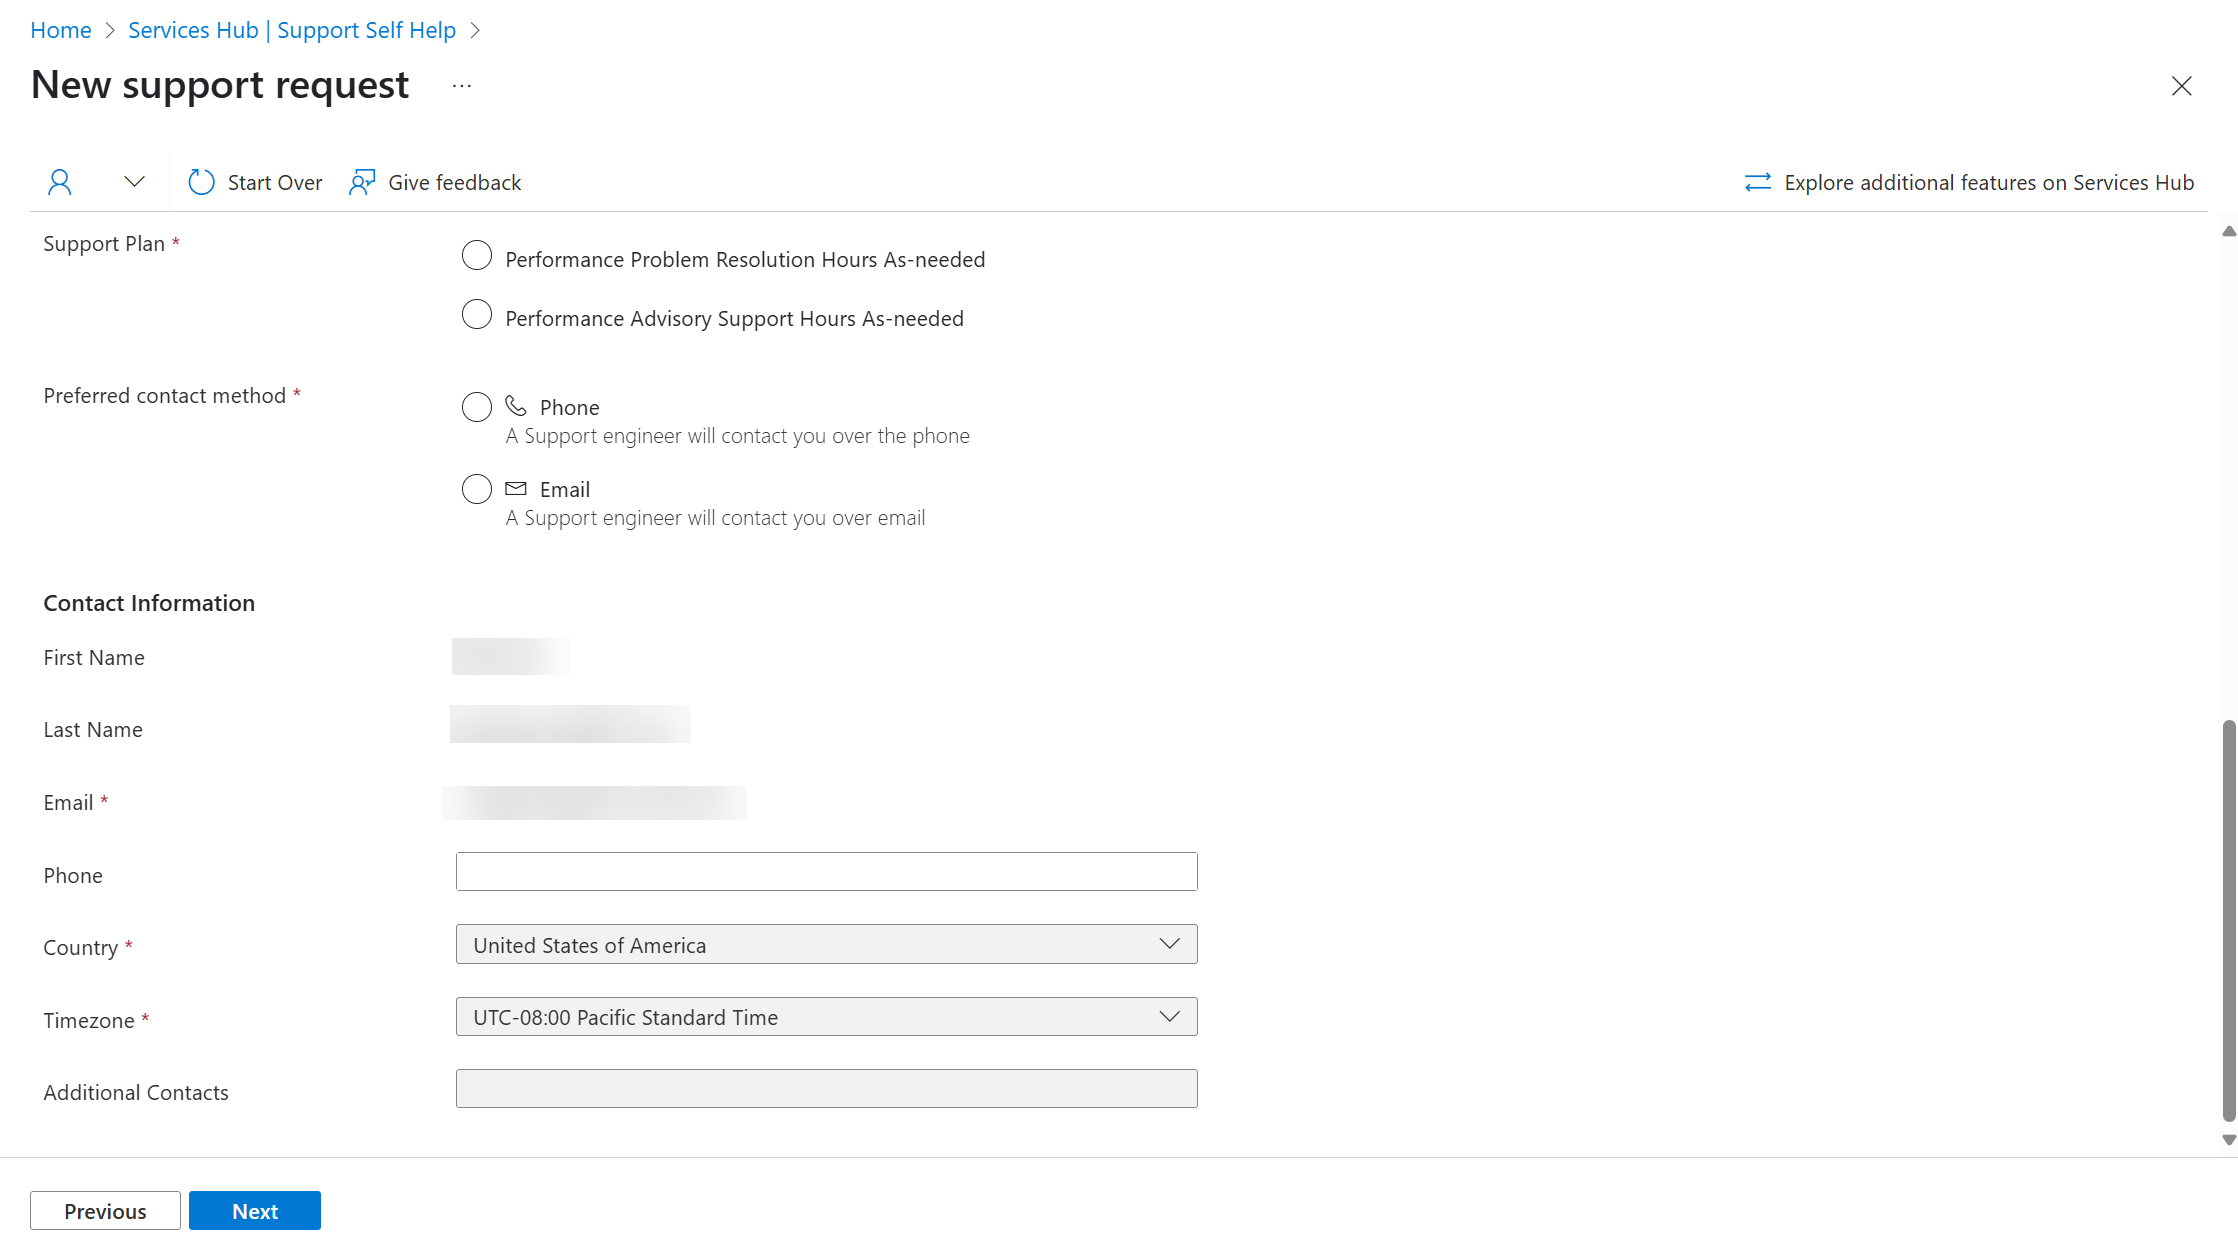Select UTC-08:00 Pacific Standard Time timezone

pyautogui.click(x=825, y=1016)
